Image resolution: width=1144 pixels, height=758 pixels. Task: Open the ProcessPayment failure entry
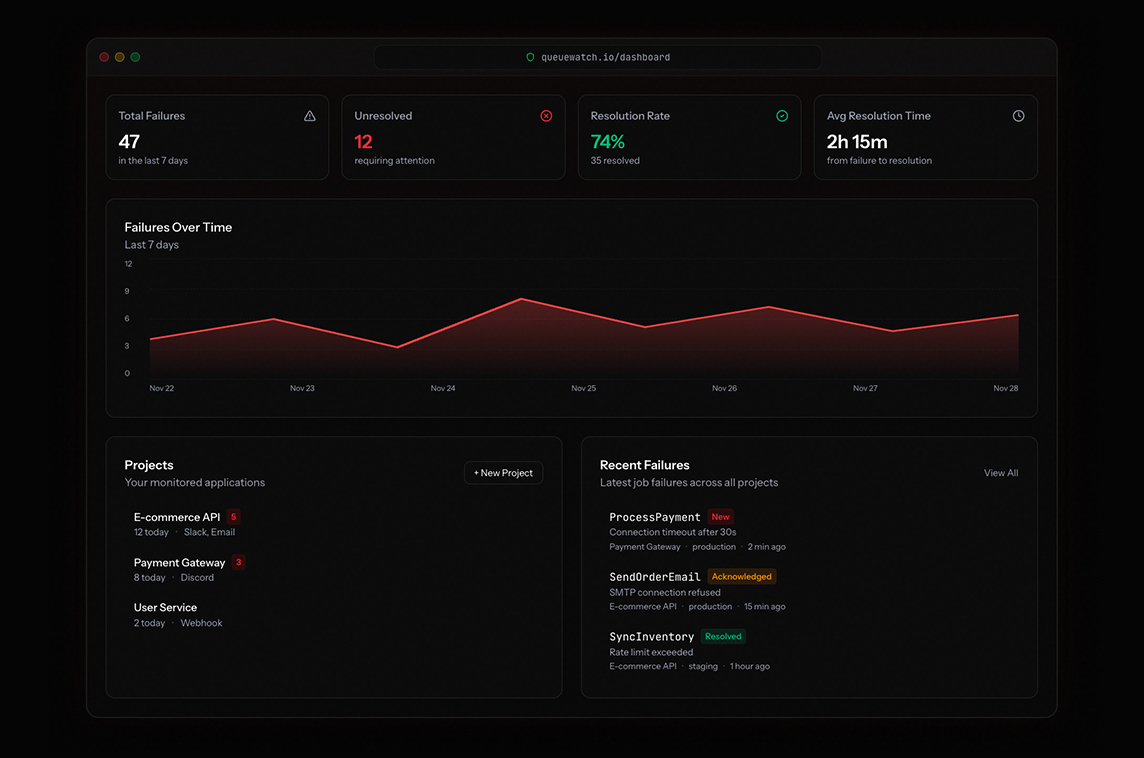click(x=655, y=518)
